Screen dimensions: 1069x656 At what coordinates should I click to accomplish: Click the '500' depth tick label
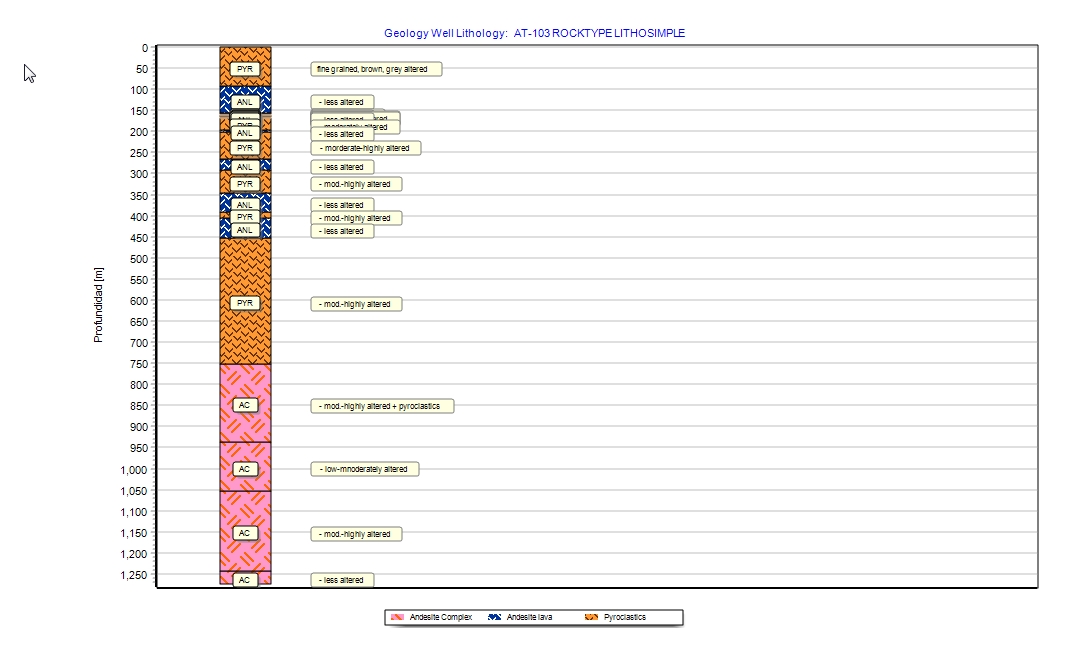(139, 259)
